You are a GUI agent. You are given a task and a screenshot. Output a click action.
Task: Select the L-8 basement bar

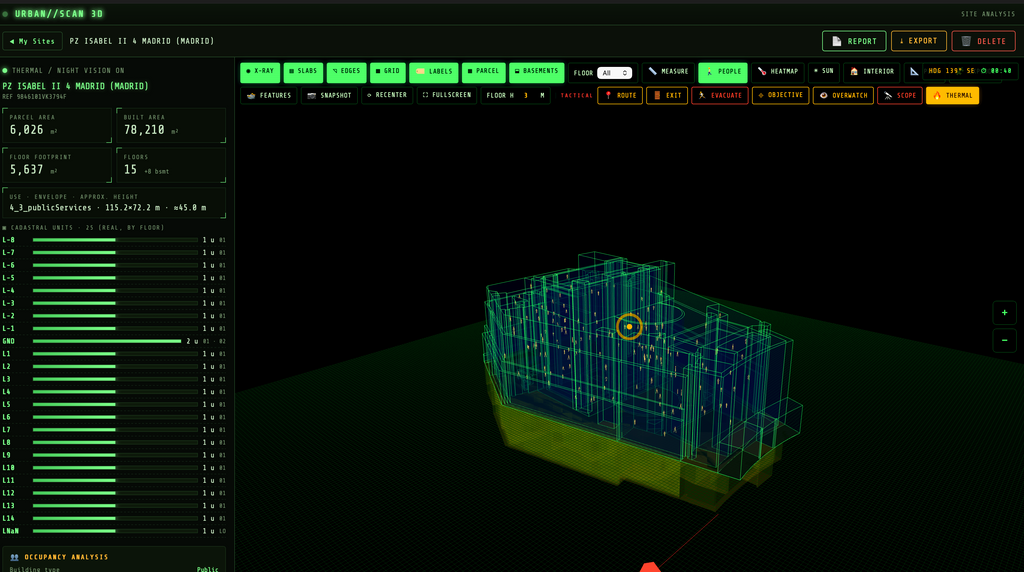pos(115,240)
